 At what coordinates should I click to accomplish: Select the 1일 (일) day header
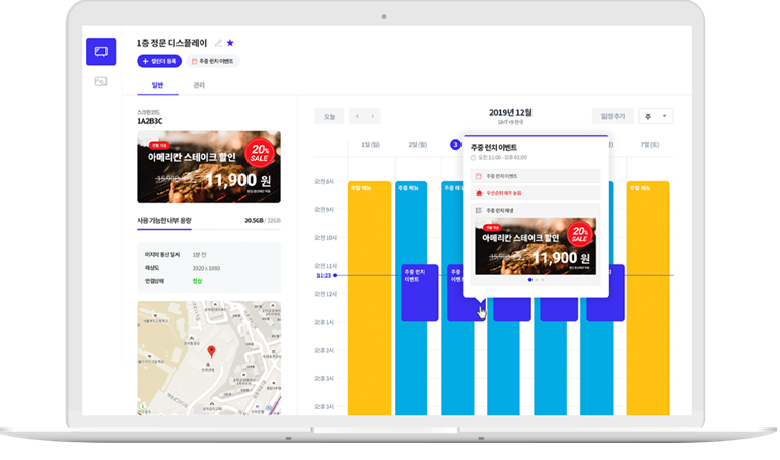click(x=370, y=145)
